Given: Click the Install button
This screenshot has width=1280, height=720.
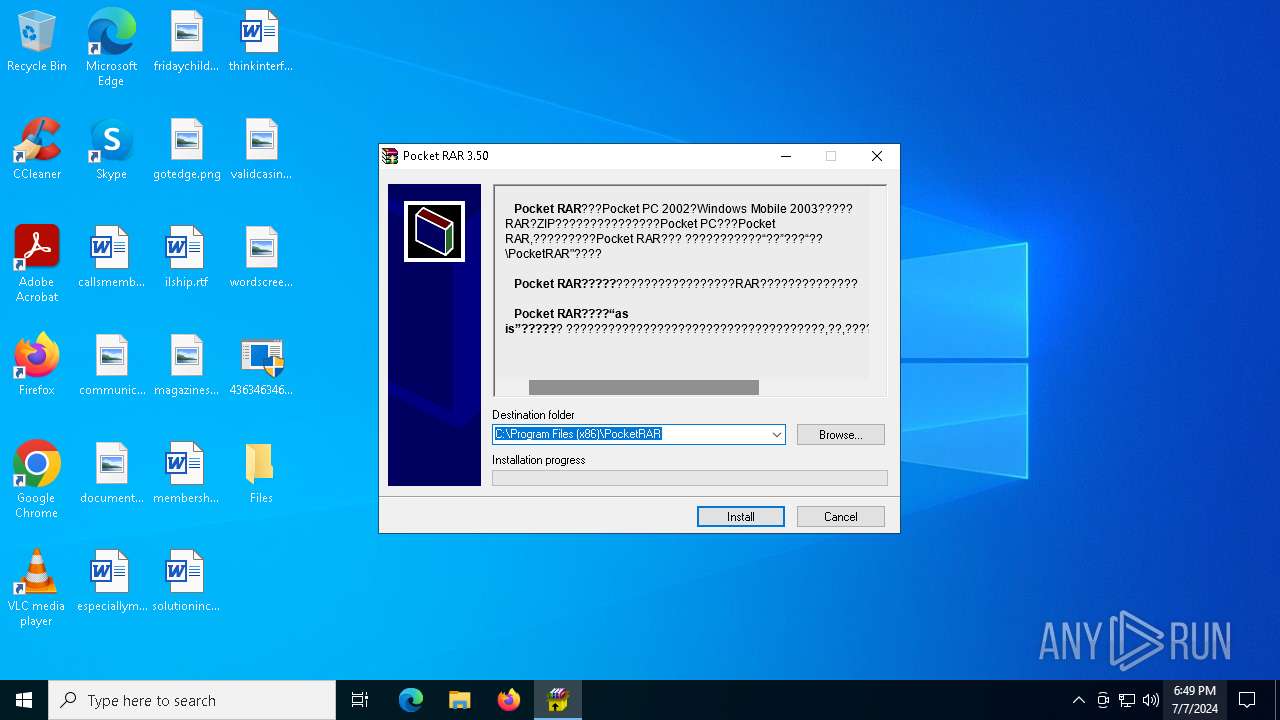Looking at the screenshot, I should [741, 517].
